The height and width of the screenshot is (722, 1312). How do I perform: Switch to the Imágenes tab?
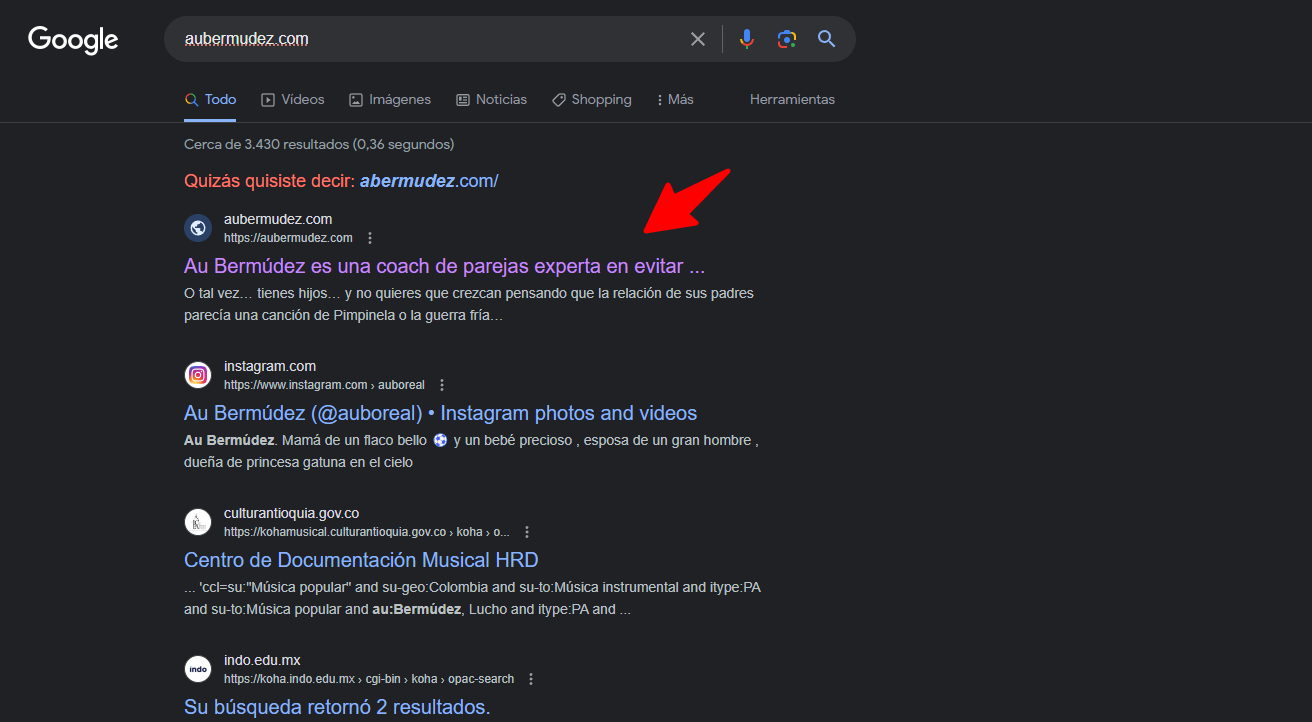click(390, 100)
